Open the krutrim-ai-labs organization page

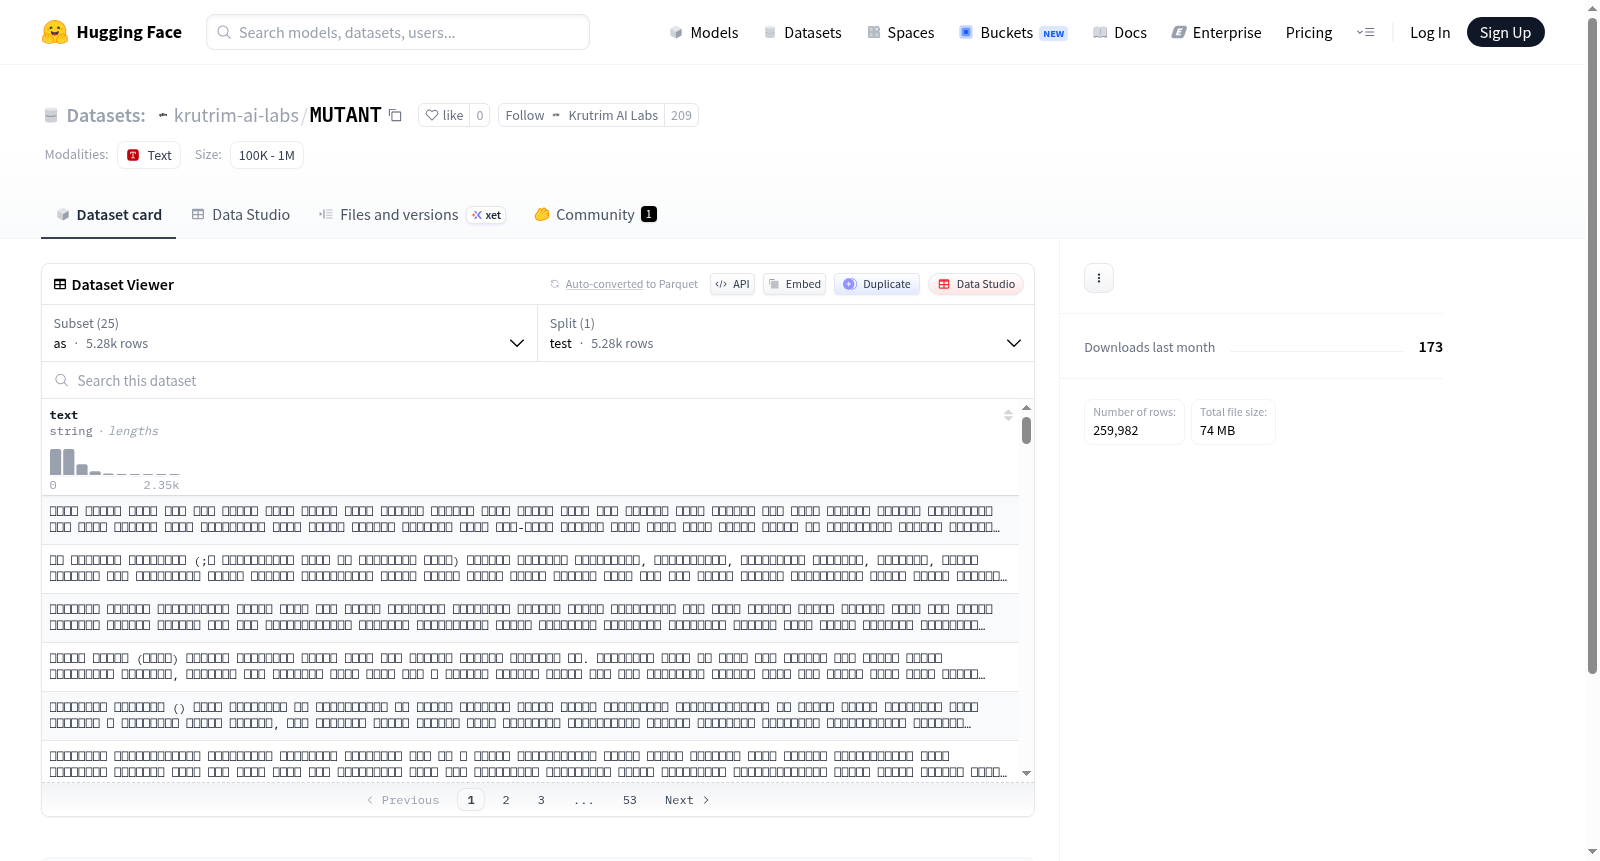click(236, 115)
